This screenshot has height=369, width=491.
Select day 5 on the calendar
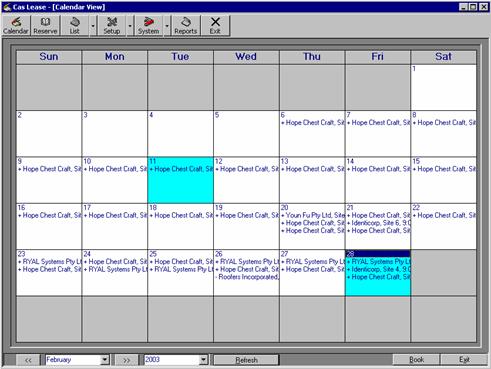click(246, 134)
